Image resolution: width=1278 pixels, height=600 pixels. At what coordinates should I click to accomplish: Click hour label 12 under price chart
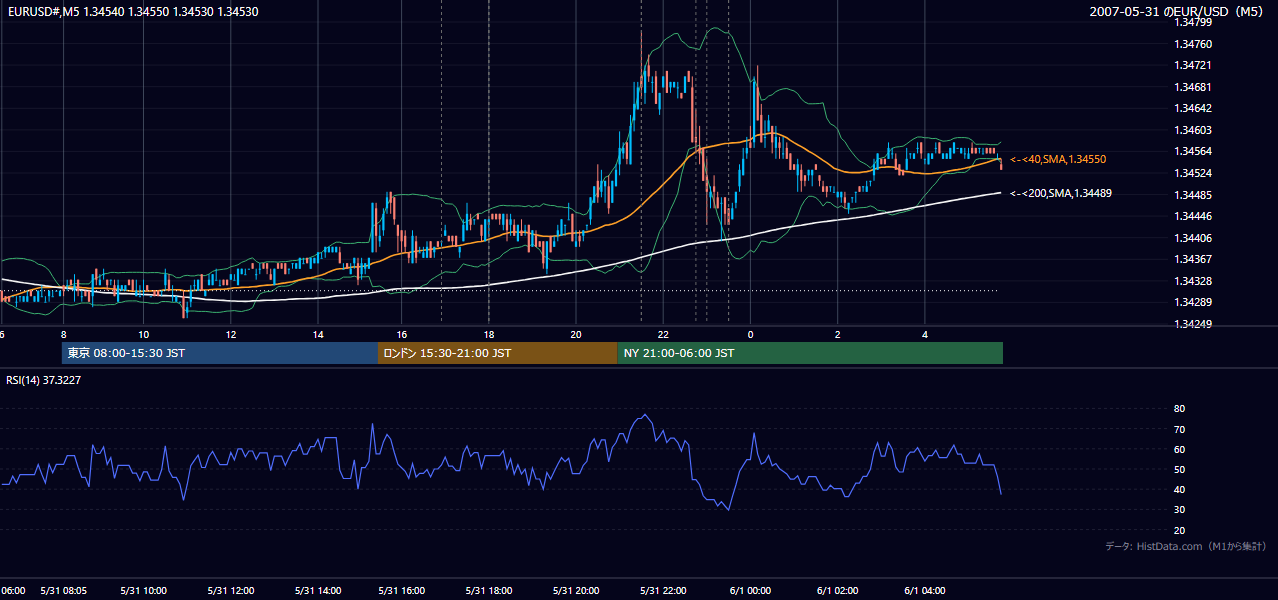pyautogui.click(x=231, y=334)
